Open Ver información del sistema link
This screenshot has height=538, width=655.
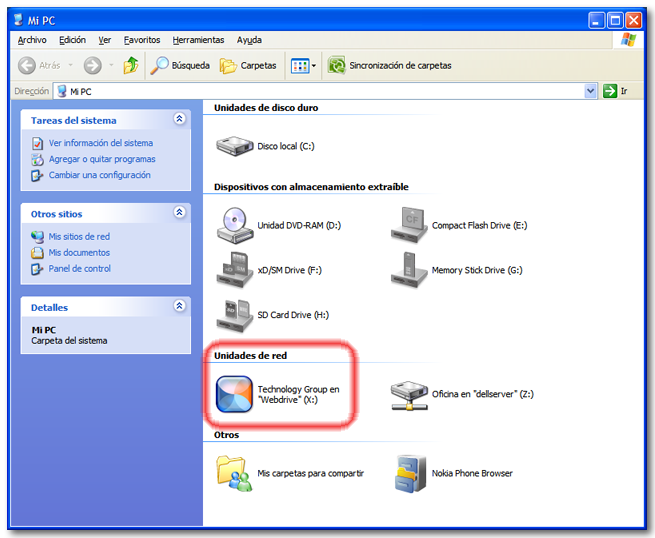click(101, 143)
